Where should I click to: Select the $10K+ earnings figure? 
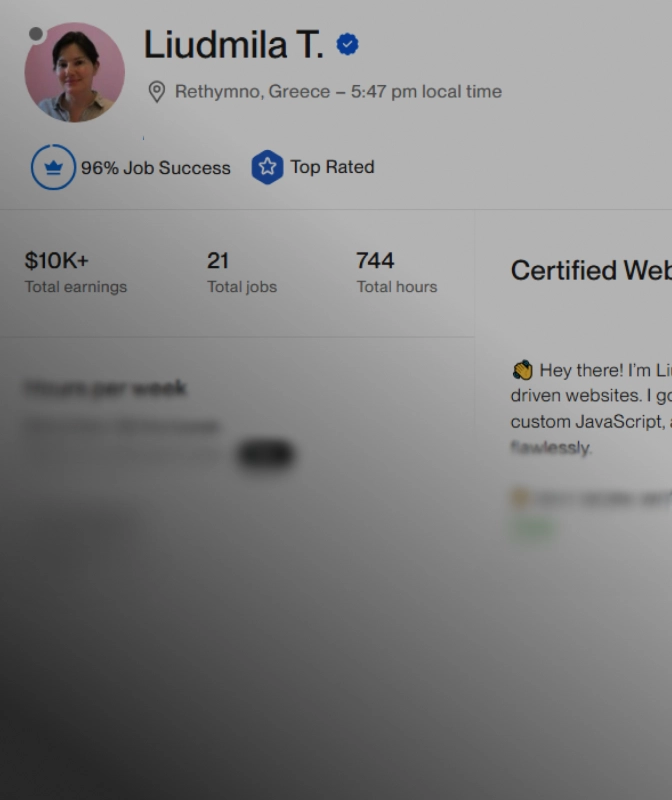click(x=56, y=261)
